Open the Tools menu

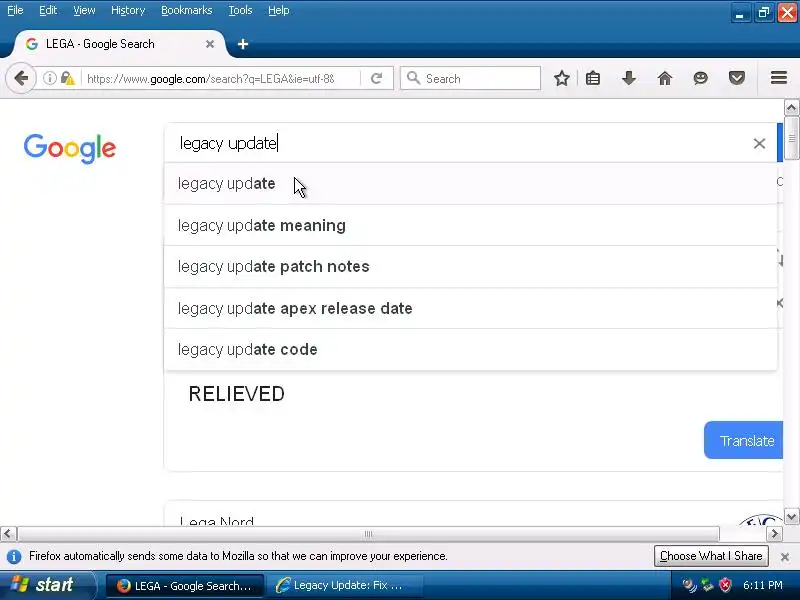pyautogui.click(x=240, y=10)
